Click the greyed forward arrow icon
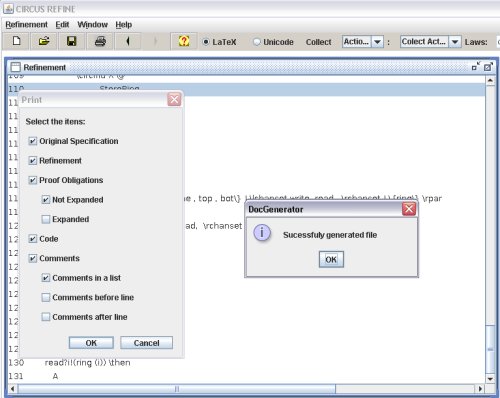 point(155,41)
